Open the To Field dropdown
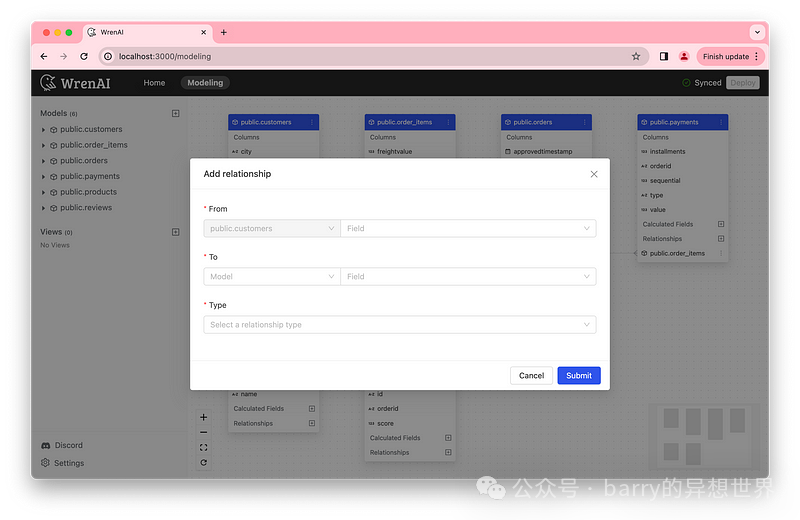Image resolution: width=800 pixels, height=520 pixels. point(468,276)
